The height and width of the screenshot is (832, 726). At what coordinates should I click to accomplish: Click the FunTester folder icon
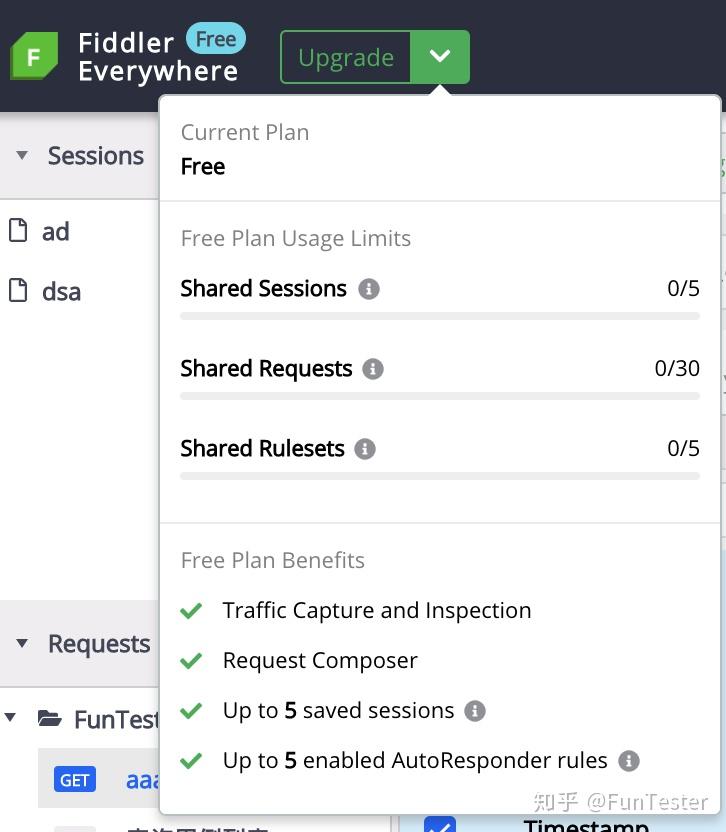pyautogui.click(x=49, y=718)
